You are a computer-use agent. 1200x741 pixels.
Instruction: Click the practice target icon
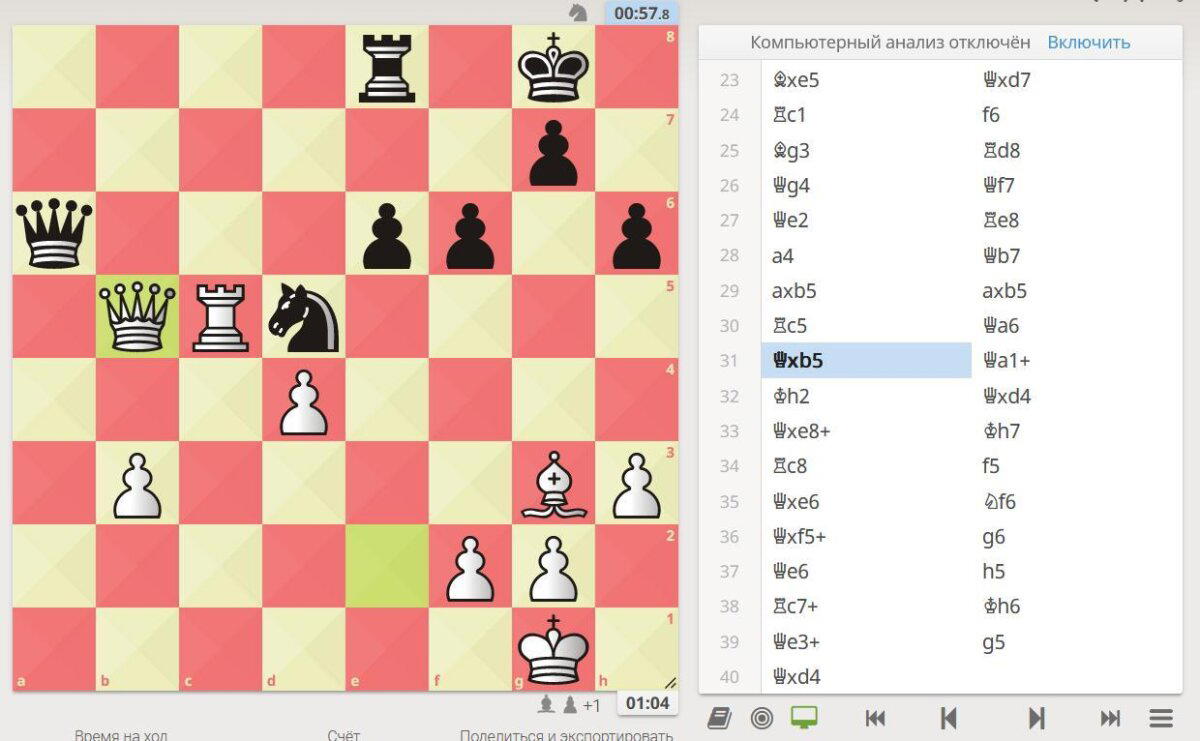click(x=761, y=718)
